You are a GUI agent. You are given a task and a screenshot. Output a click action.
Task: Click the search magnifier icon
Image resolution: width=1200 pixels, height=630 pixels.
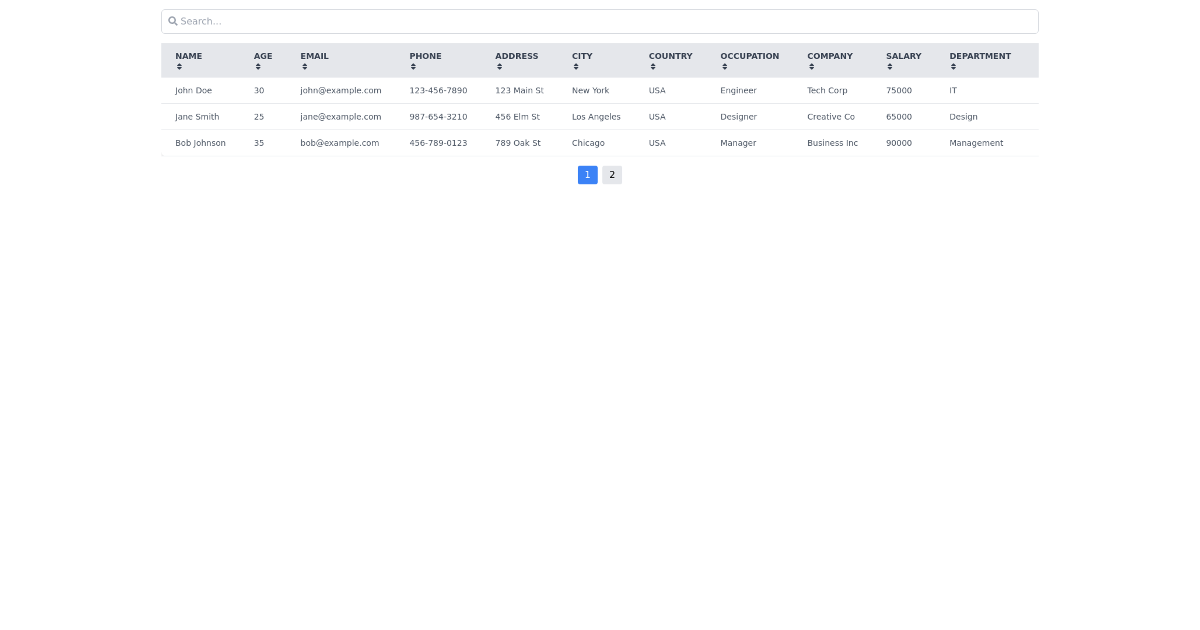pyautogui.click(x=172, y=21)
